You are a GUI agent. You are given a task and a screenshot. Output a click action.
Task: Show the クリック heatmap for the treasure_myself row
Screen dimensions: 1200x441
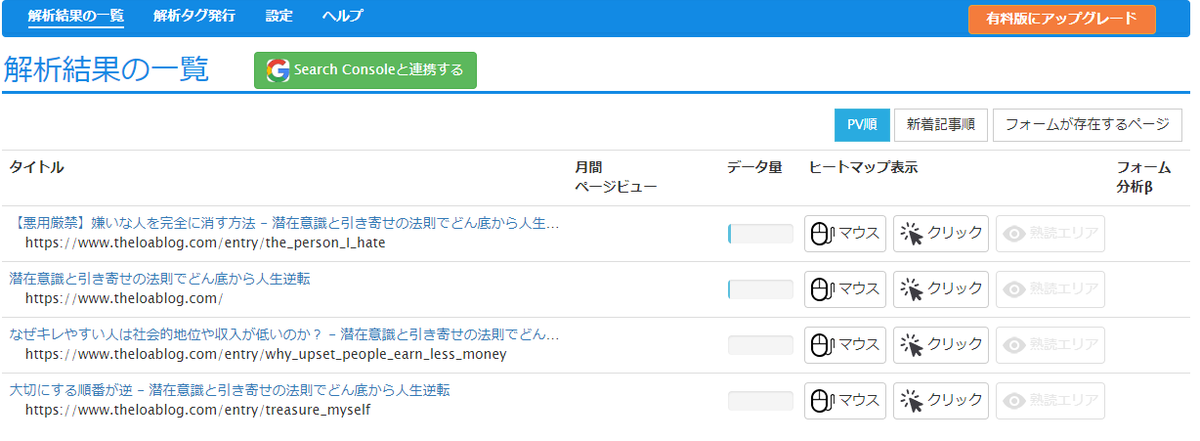click(x=941, y=400)
